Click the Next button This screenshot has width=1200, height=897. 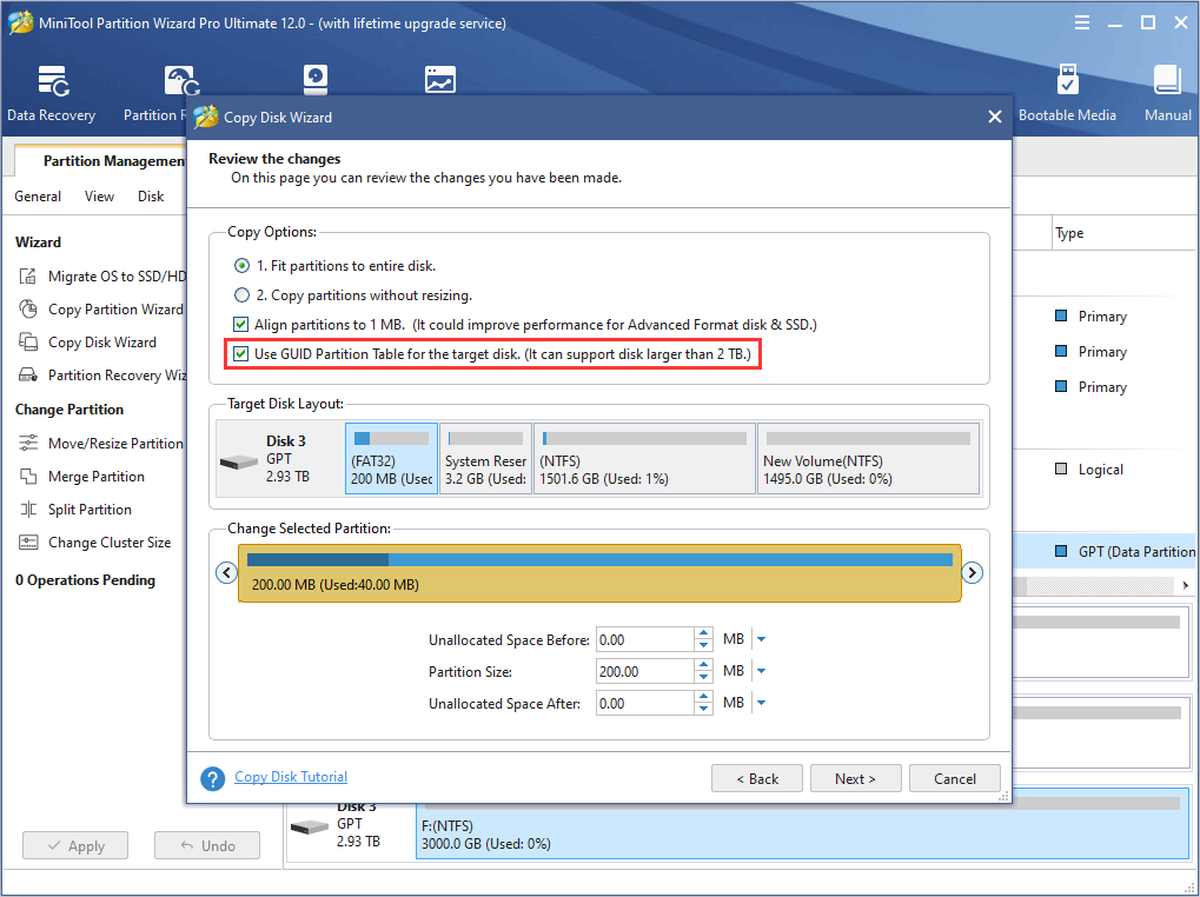pyautogui.click(x=855, y=779)
